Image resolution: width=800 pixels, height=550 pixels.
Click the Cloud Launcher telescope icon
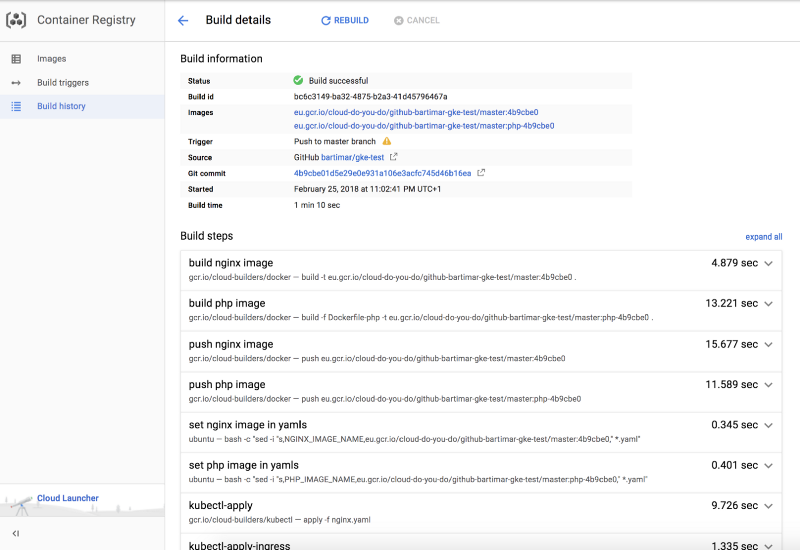point(21,505)
